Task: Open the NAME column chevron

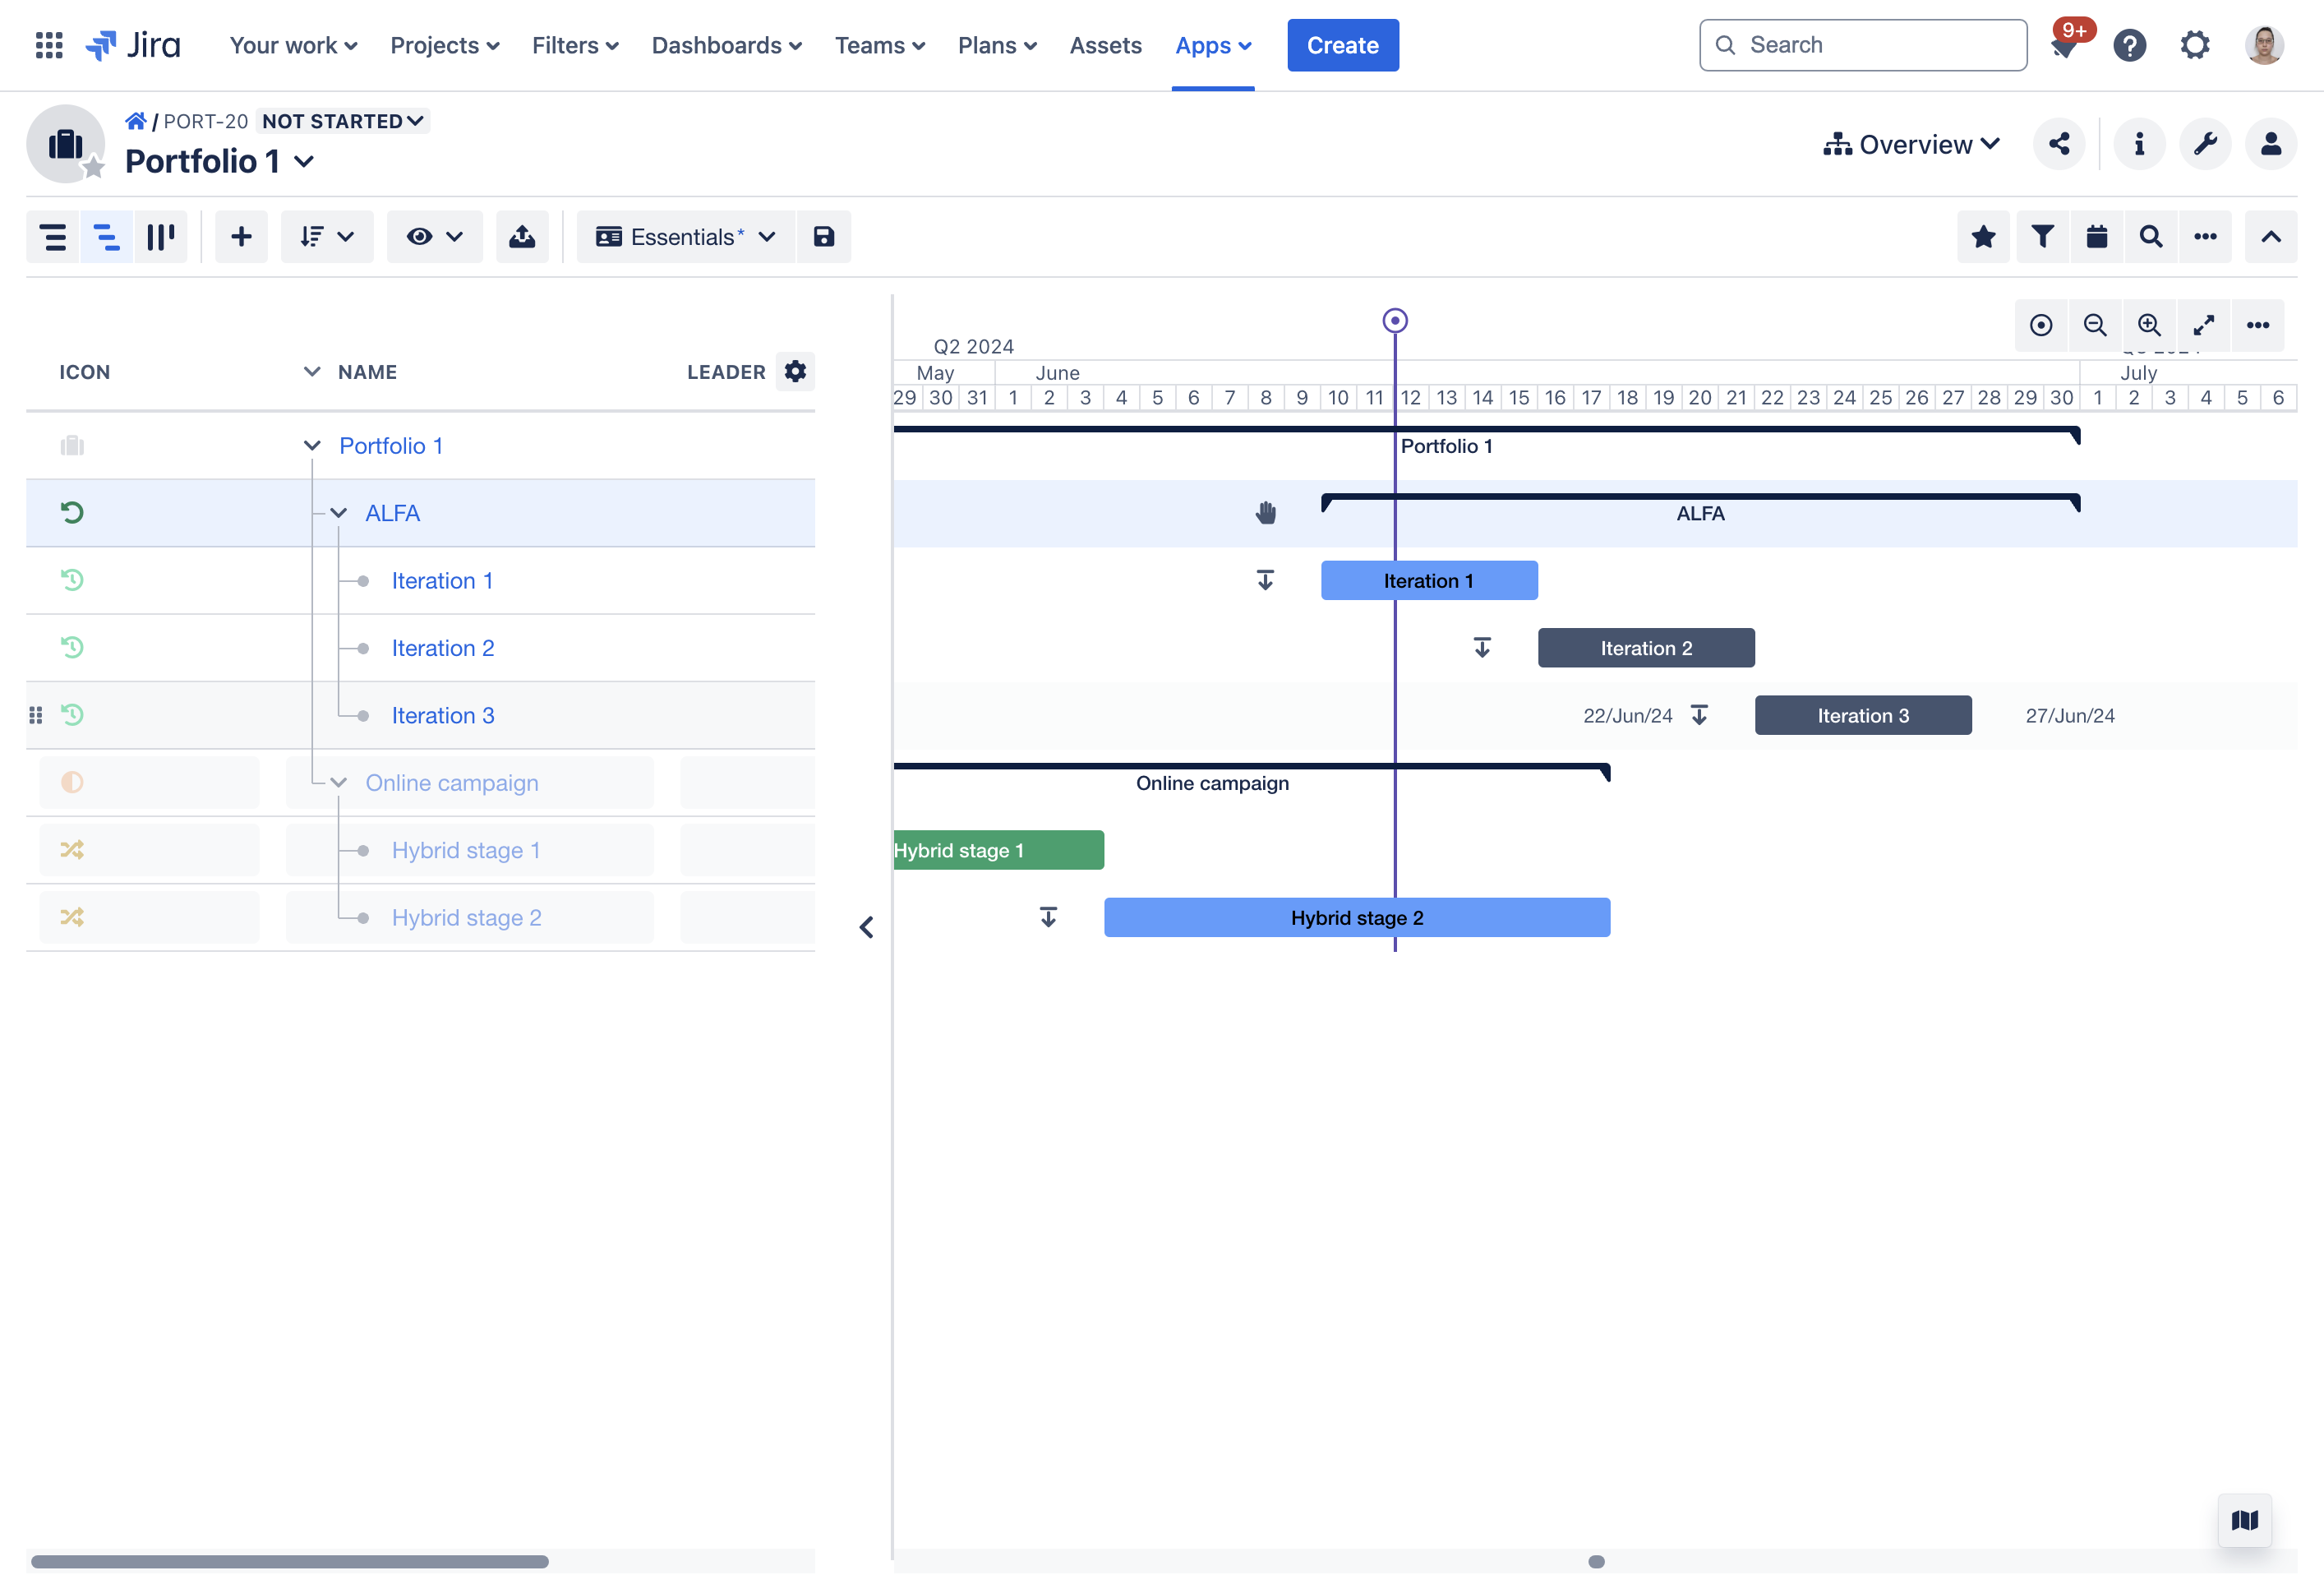Action: point(312,372)
